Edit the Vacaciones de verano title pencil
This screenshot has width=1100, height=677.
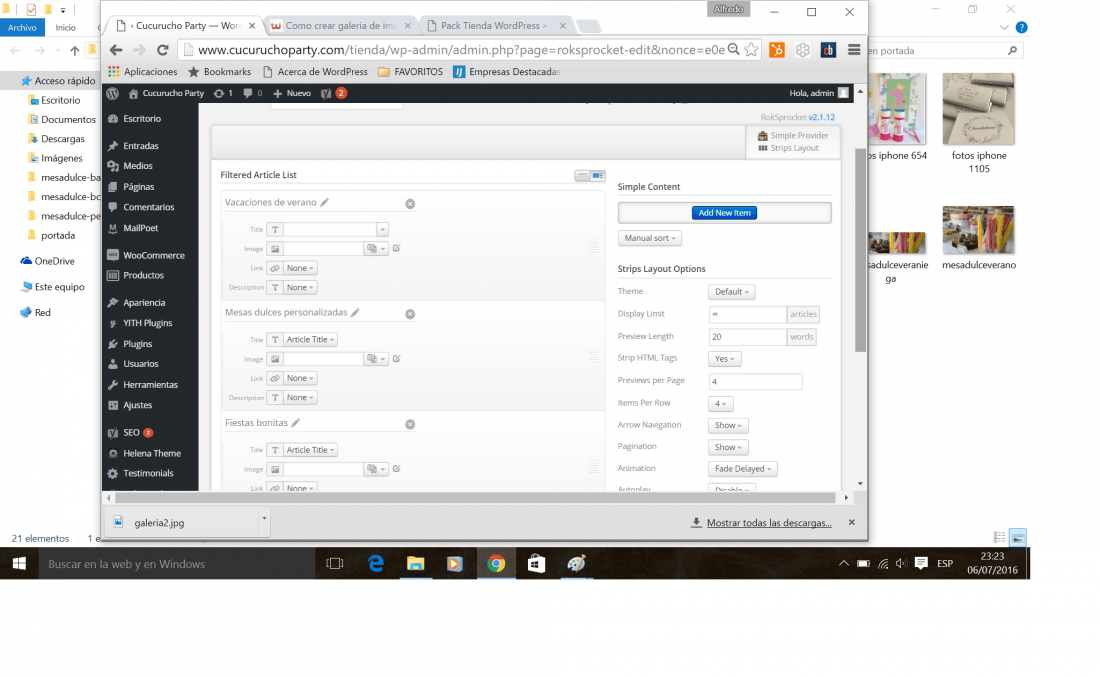(324, 202)
